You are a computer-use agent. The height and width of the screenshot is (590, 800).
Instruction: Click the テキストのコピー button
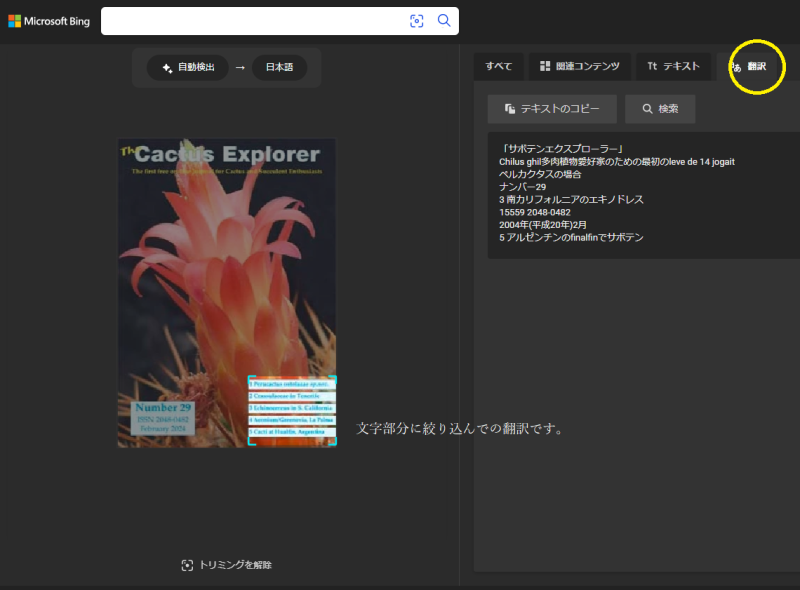552,109
